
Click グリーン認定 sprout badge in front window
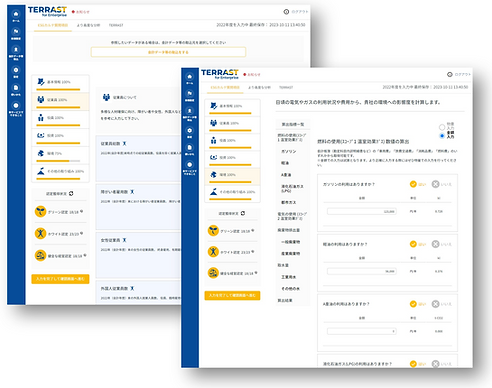tap(213, 230)
